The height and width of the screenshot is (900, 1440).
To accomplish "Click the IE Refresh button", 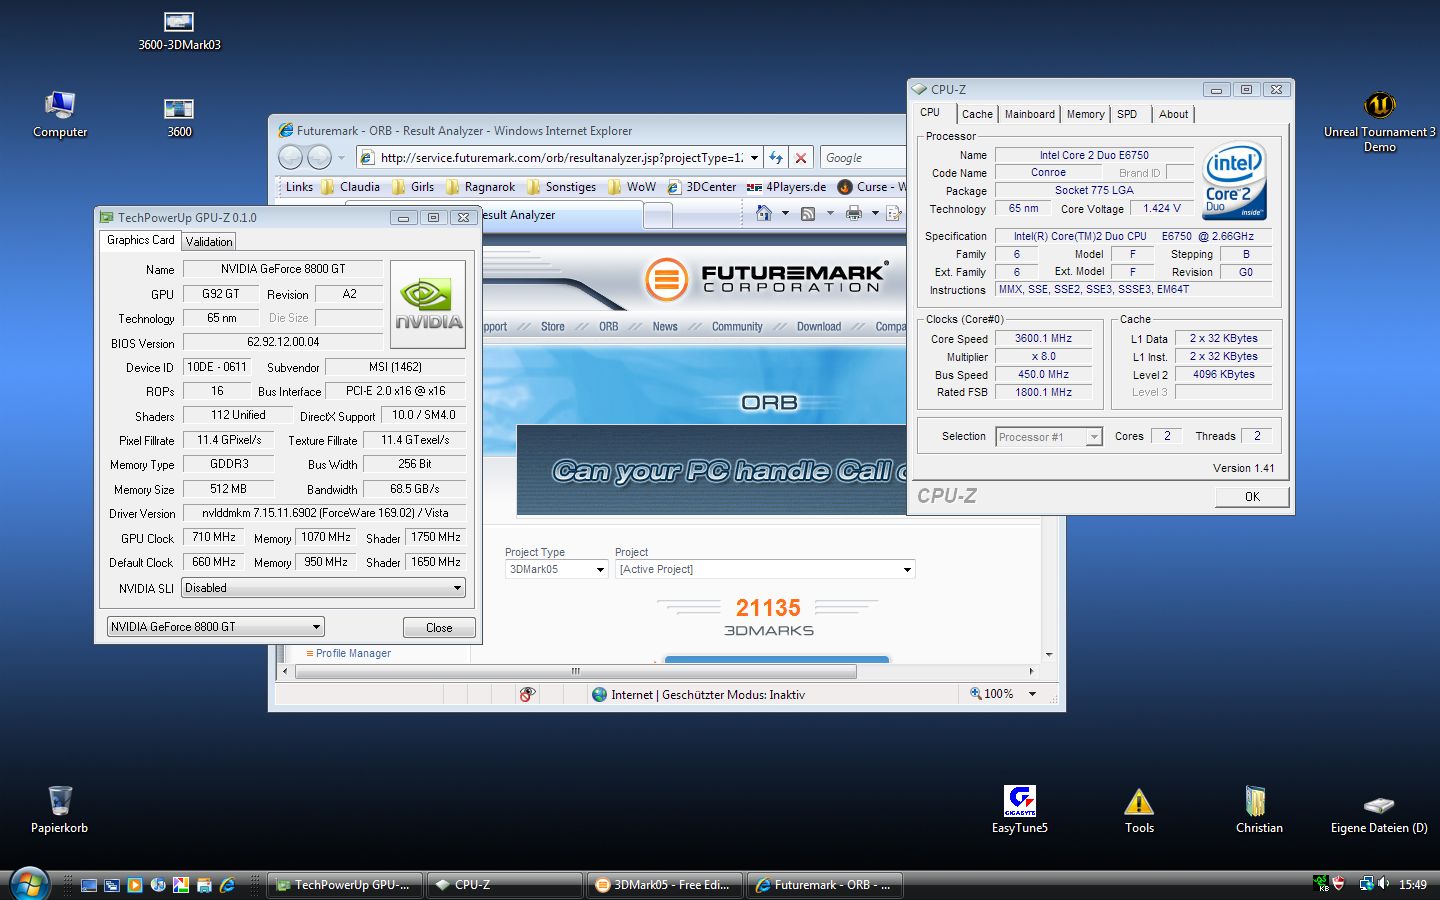I will tap(776, 157).
